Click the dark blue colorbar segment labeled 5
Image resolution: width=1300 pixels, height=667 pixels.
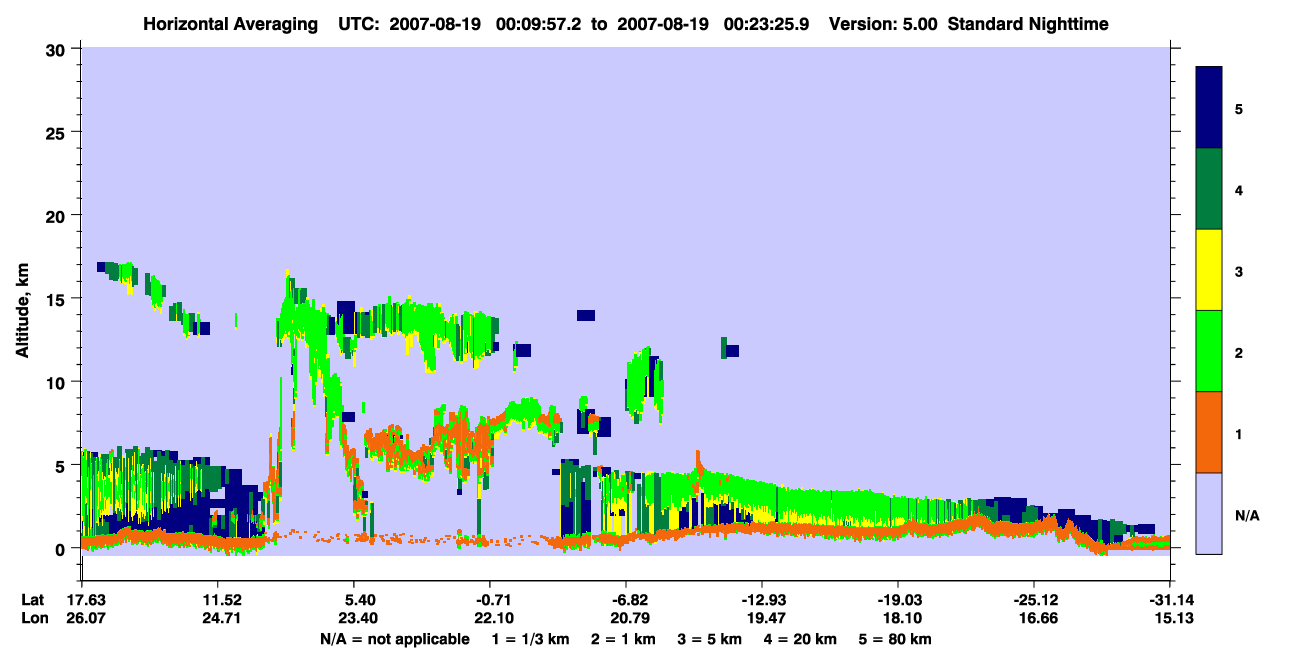[1210, 108]
